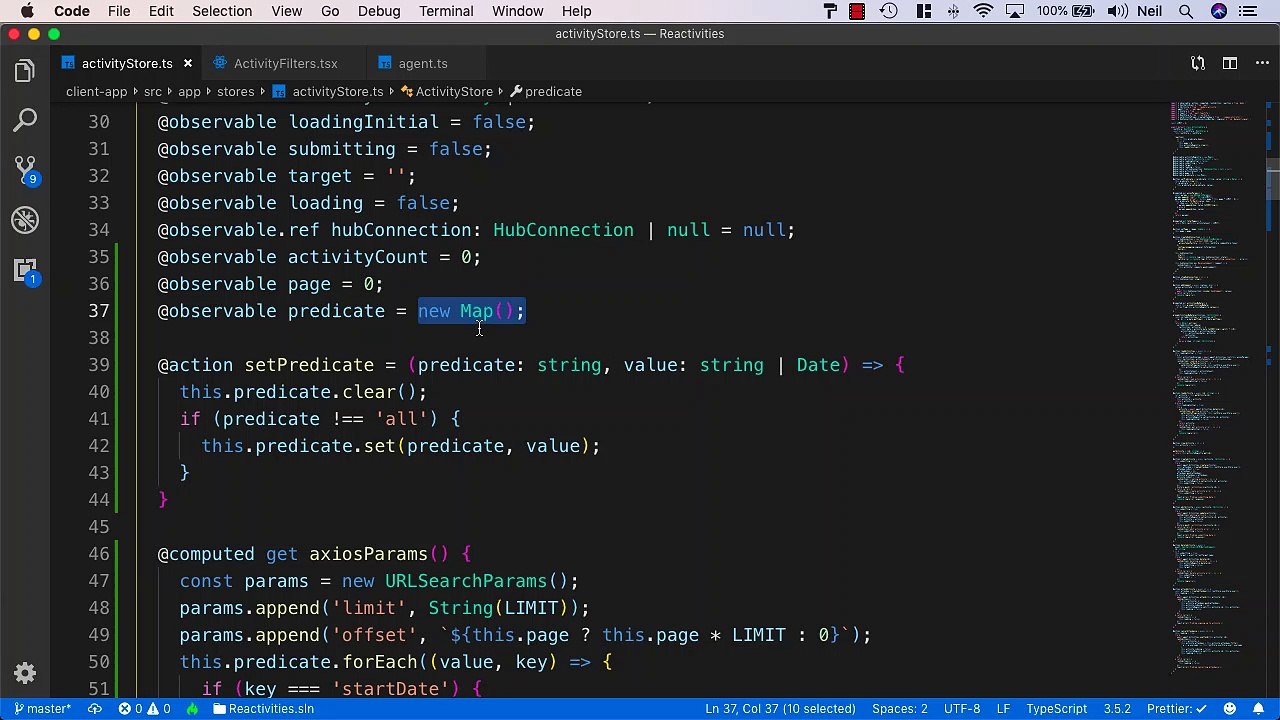Open the Debug view icon
This screenshot has height=720, width=1280.
(25, 220)
